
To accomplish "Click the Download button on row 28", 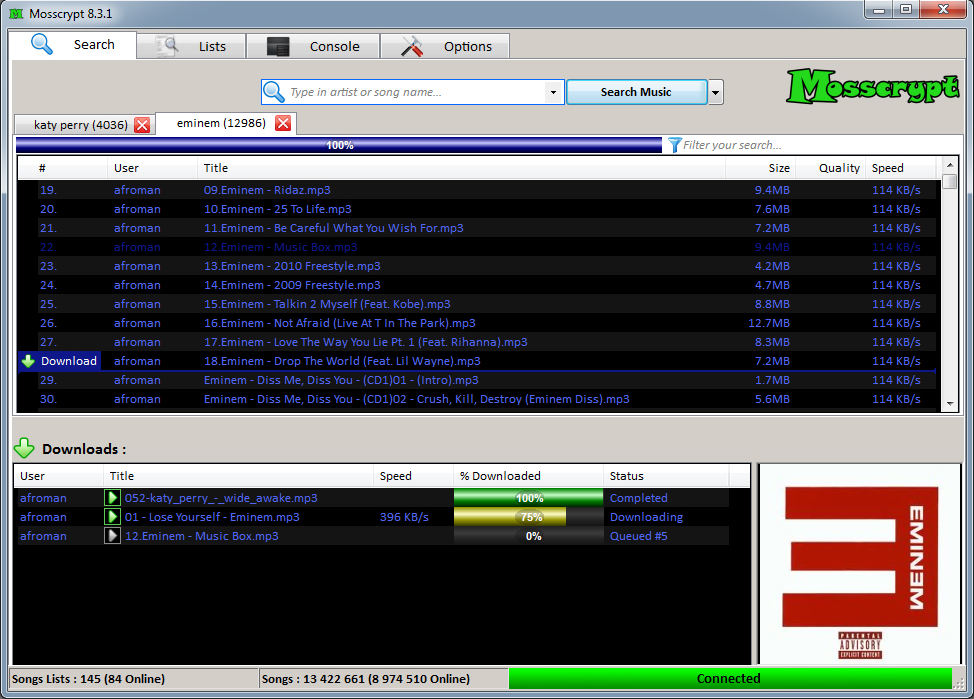I will (60, 361).
